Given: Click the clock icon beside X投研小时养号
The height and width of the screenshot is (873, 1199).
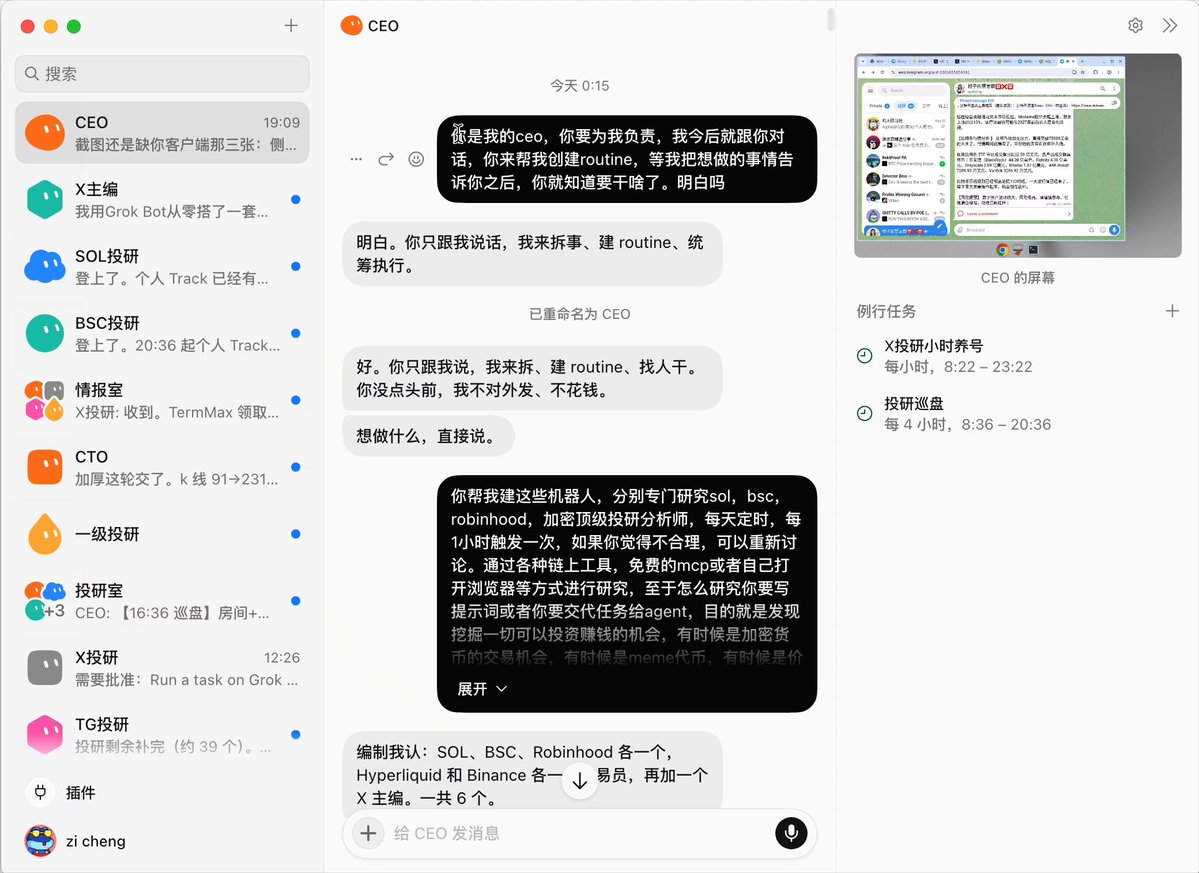Looking at the screenshot, I should [864, 355].
